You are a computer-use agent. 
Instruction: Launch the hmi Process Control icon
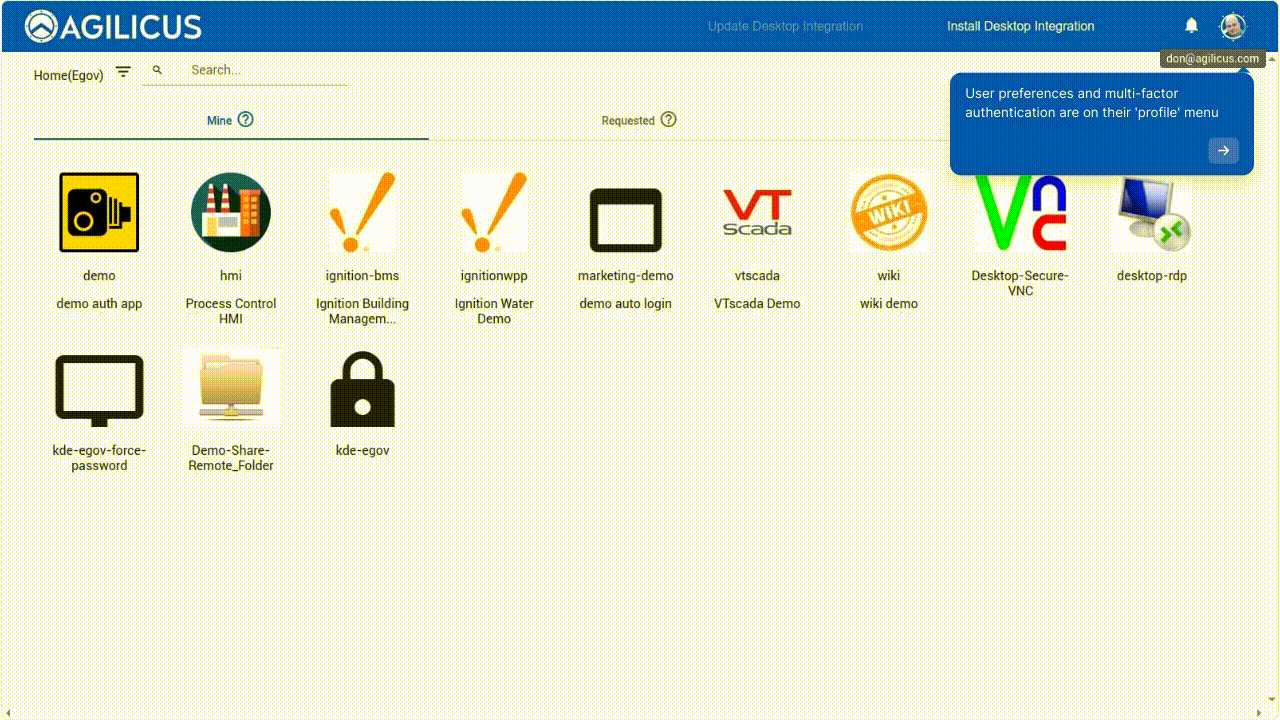click(231, 212)
